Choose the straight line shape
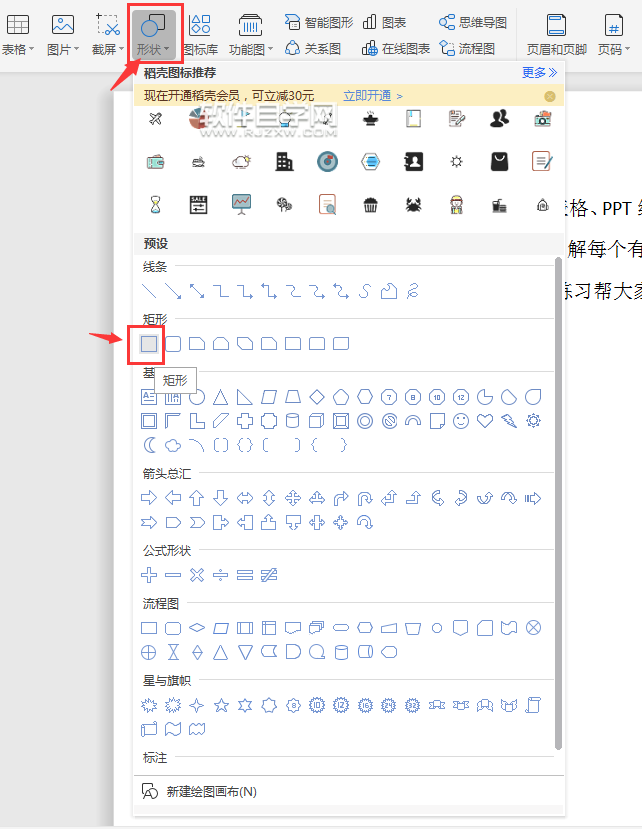Screen dimensions: 642x829 pos(149,291)
